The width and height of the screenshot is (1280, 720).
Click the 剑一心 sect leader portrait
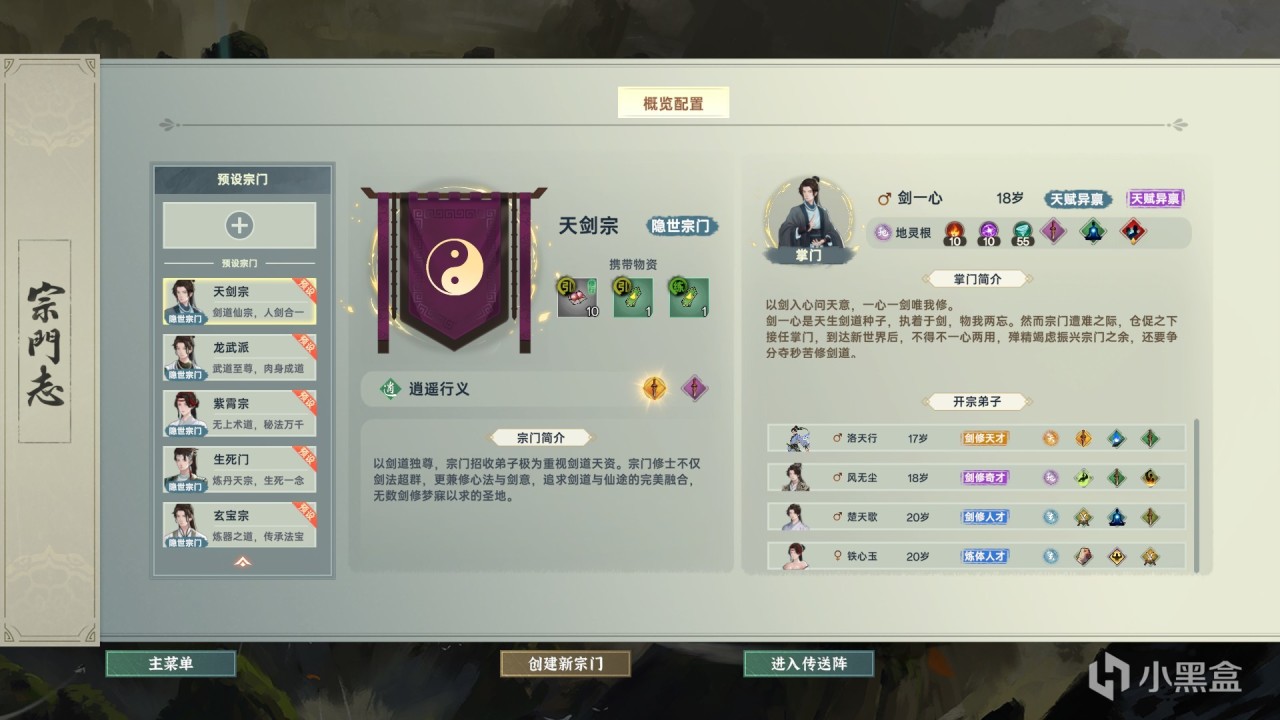coord(807,222)
